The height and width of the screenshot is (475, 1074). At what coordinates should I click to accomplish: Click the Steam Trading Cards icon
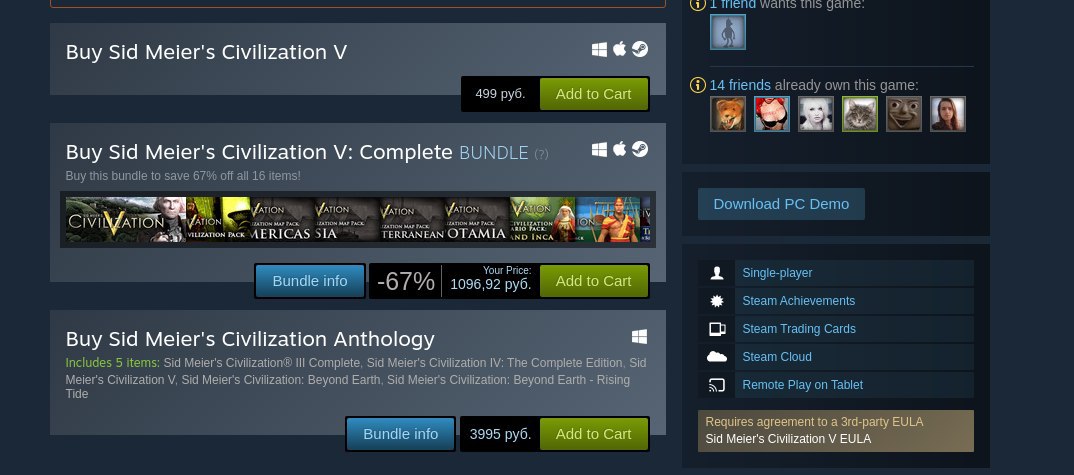pos(716,329)
